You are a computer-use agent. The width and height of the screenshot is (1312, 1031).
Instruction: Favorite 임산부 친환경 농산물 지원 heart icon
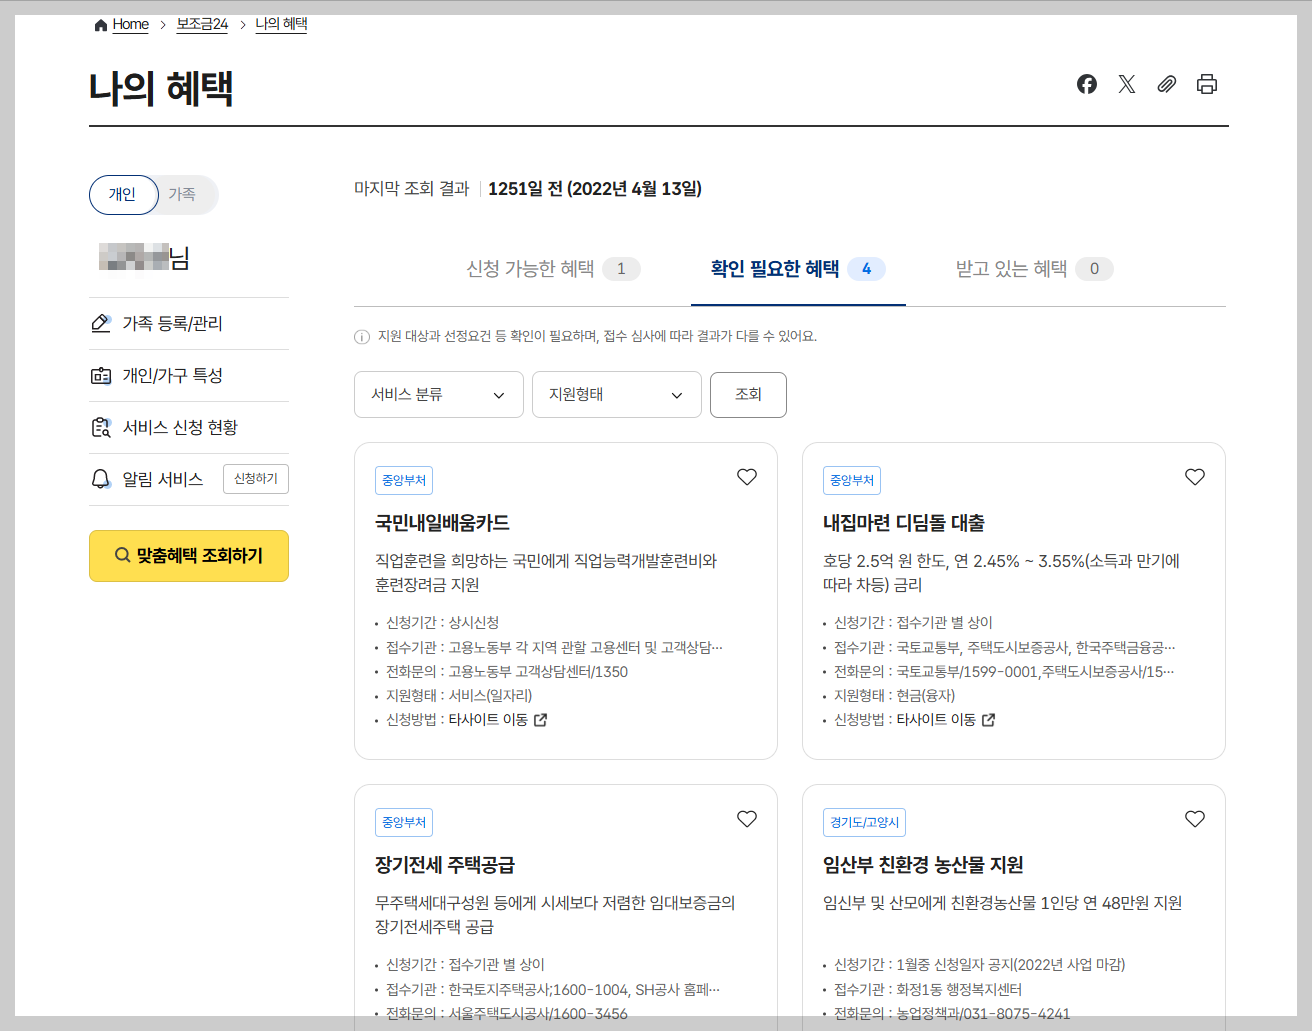(1195, 819)
